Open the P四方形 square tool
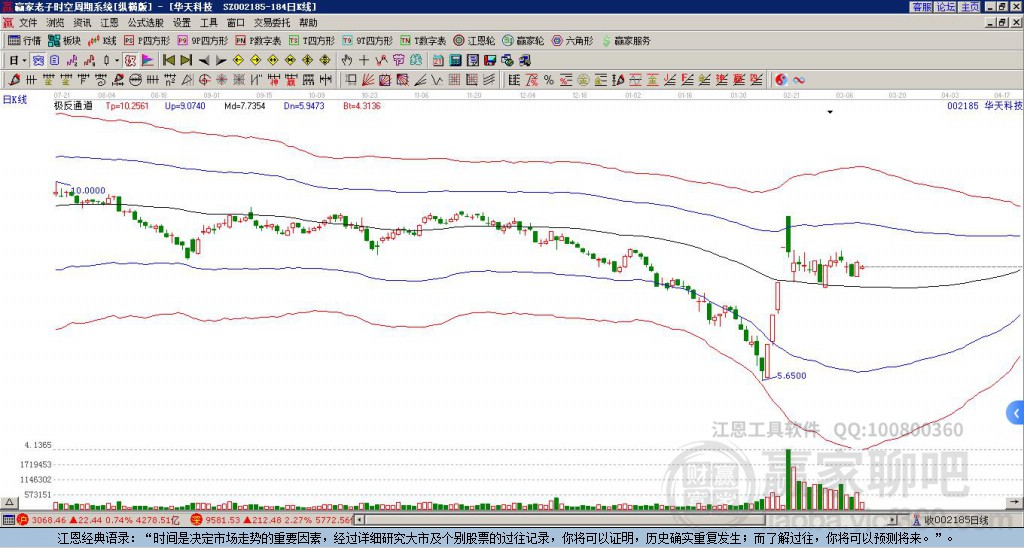 pos(147,40)
